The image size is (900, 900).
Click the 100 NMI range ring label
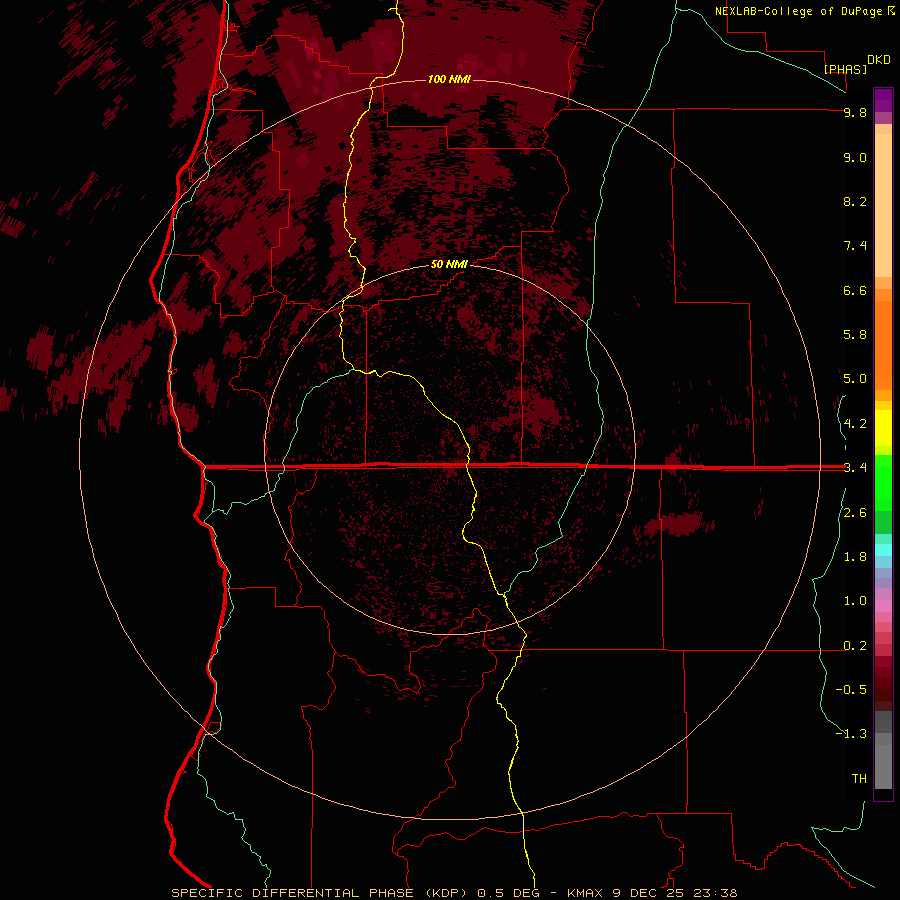click(x=449, y=79)
